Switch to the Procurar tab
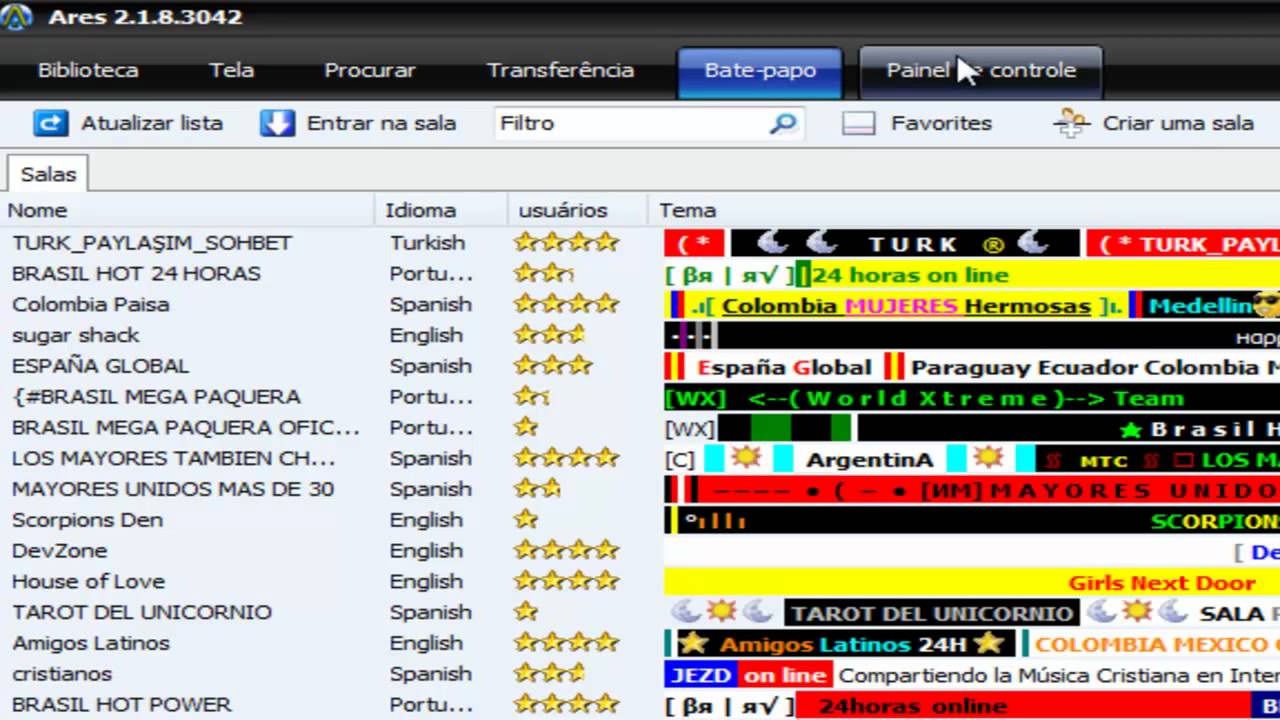 click(370, 71)
